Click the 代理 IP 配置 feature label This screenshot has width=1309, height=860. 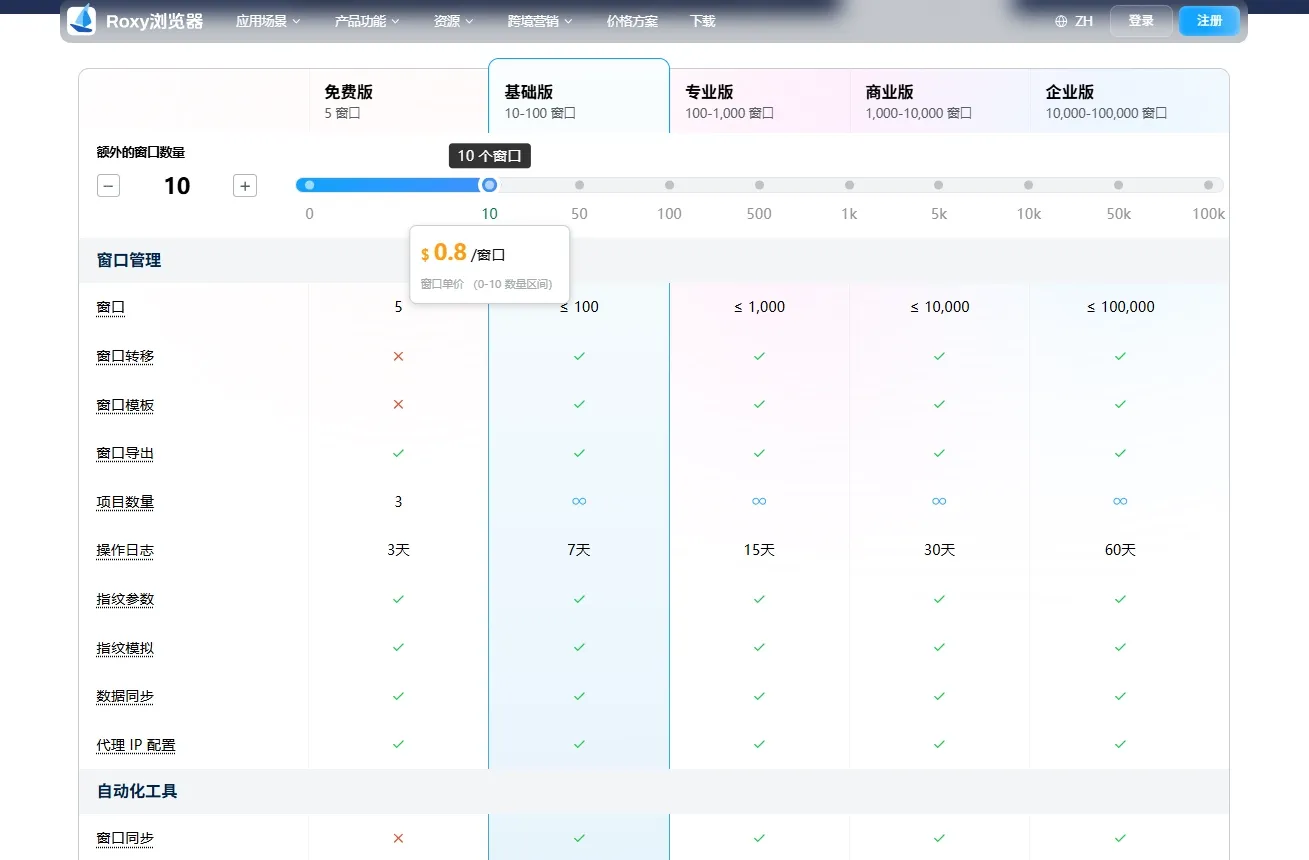[x=136, y=745]
